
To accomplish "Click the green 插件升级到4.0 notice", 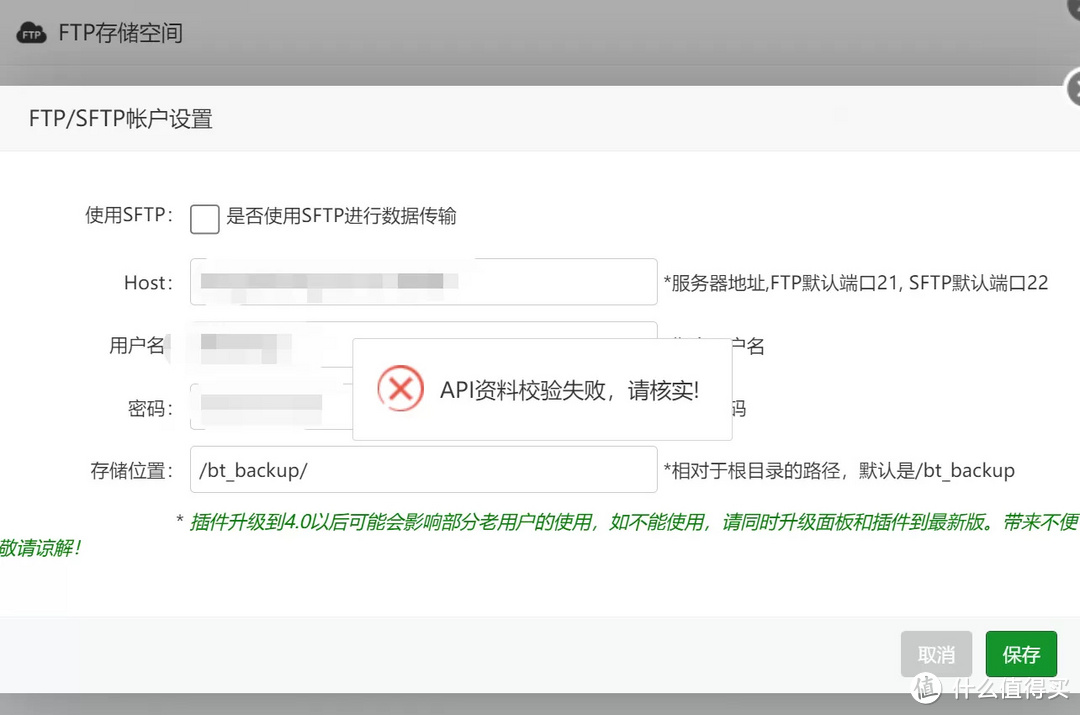I will click(x=539, y=535).
